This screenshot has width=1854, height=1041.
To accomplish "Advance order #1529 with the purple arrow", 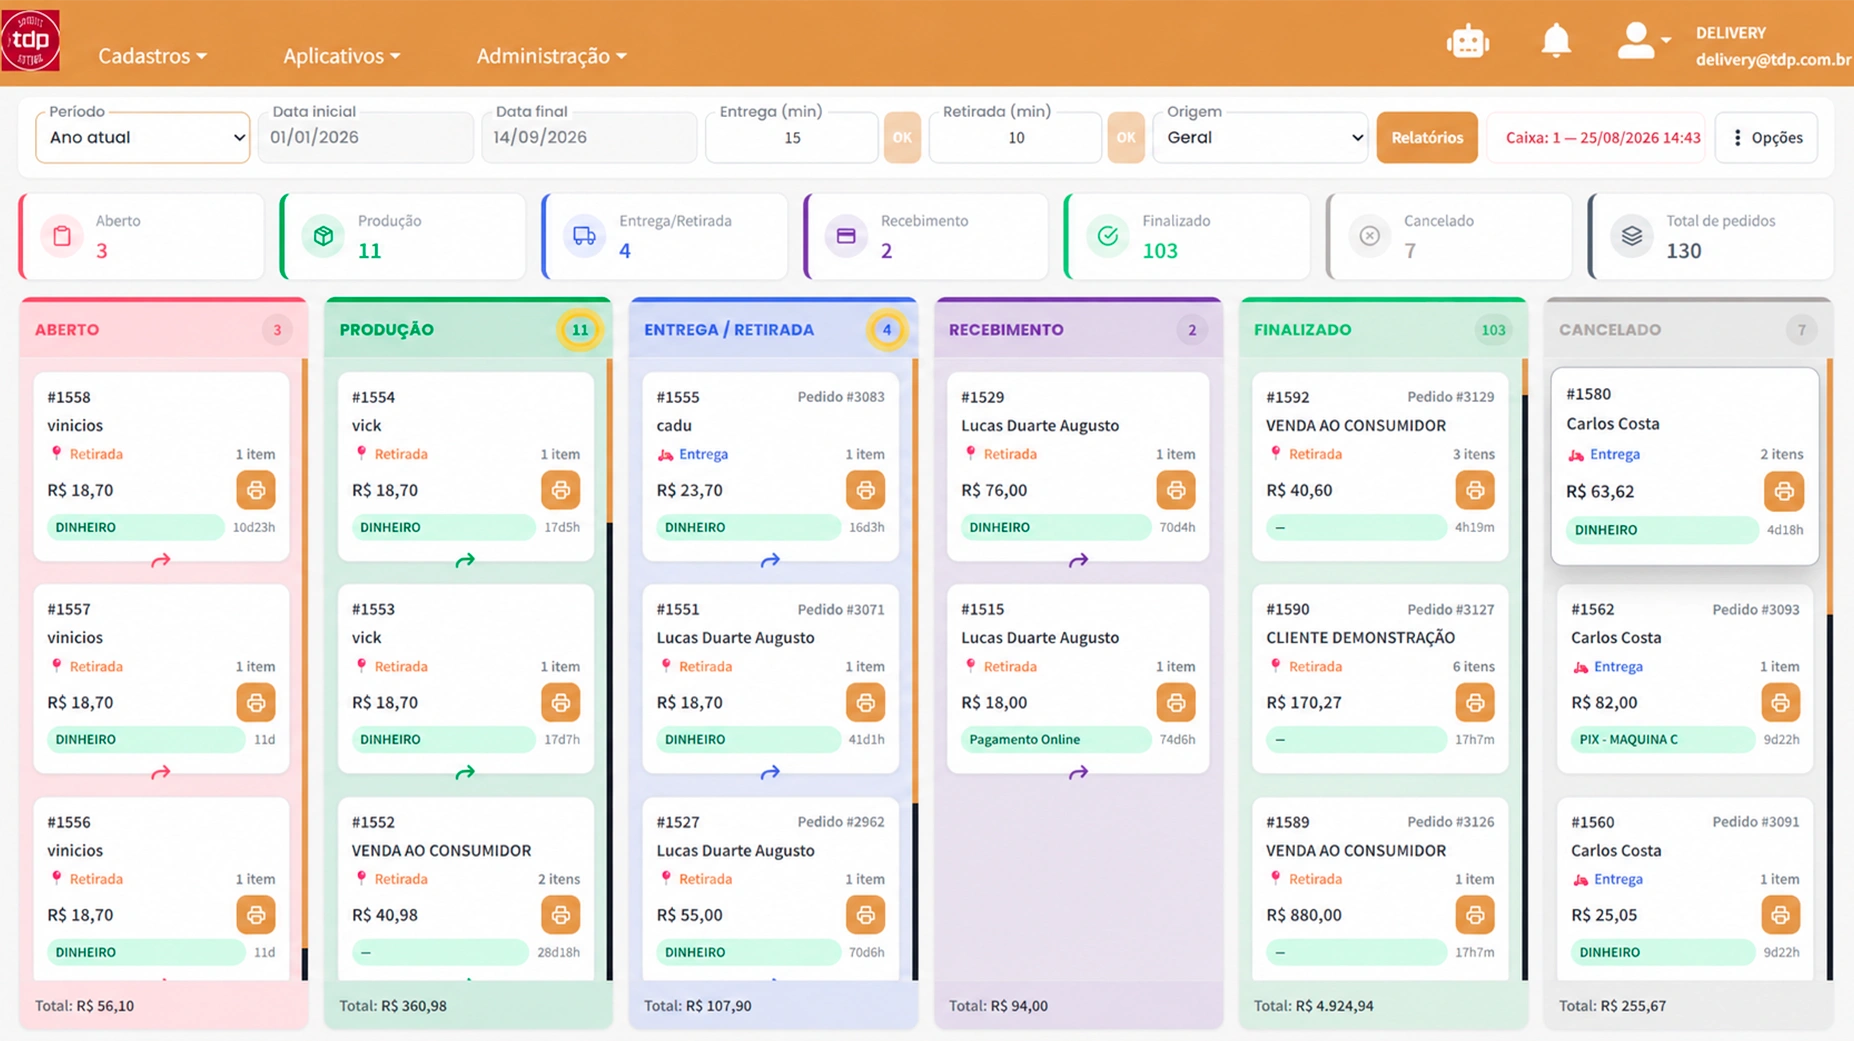I will [x=1078, y=561].
